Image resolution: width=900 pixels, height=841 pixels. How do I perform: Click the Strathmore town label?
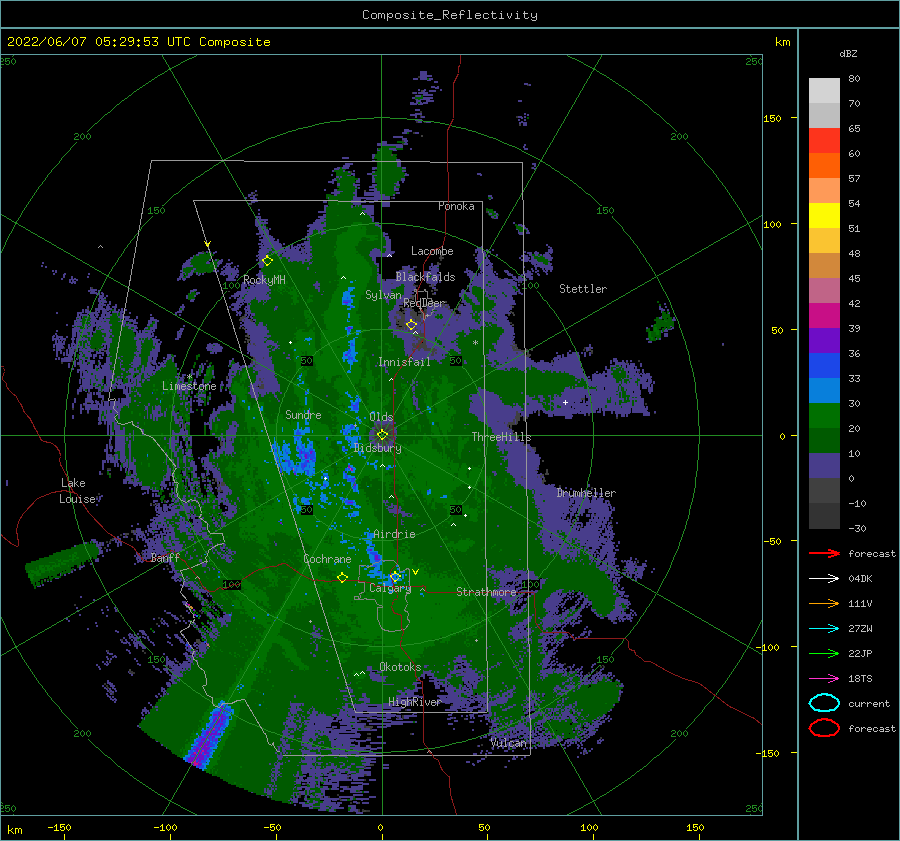[486, 592]
